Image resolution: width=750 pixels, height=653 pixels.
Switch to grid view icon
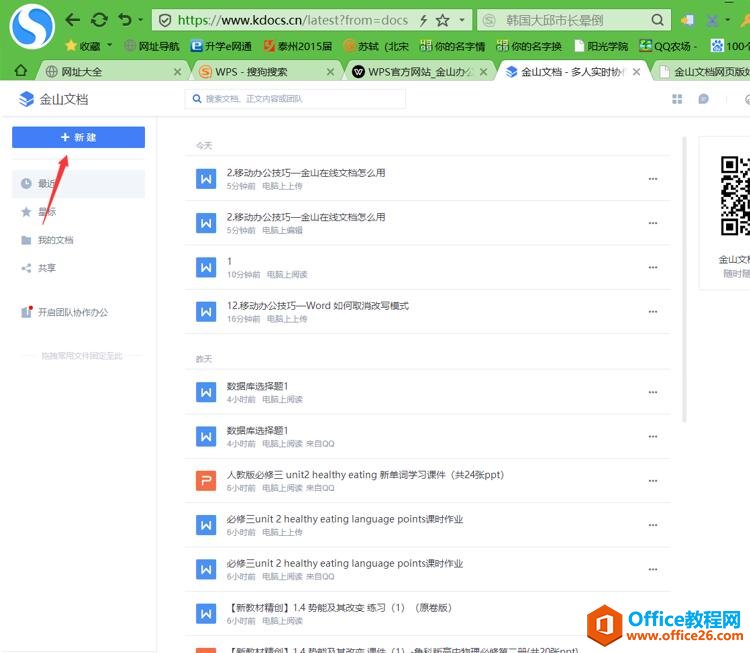tap(677, 99)
